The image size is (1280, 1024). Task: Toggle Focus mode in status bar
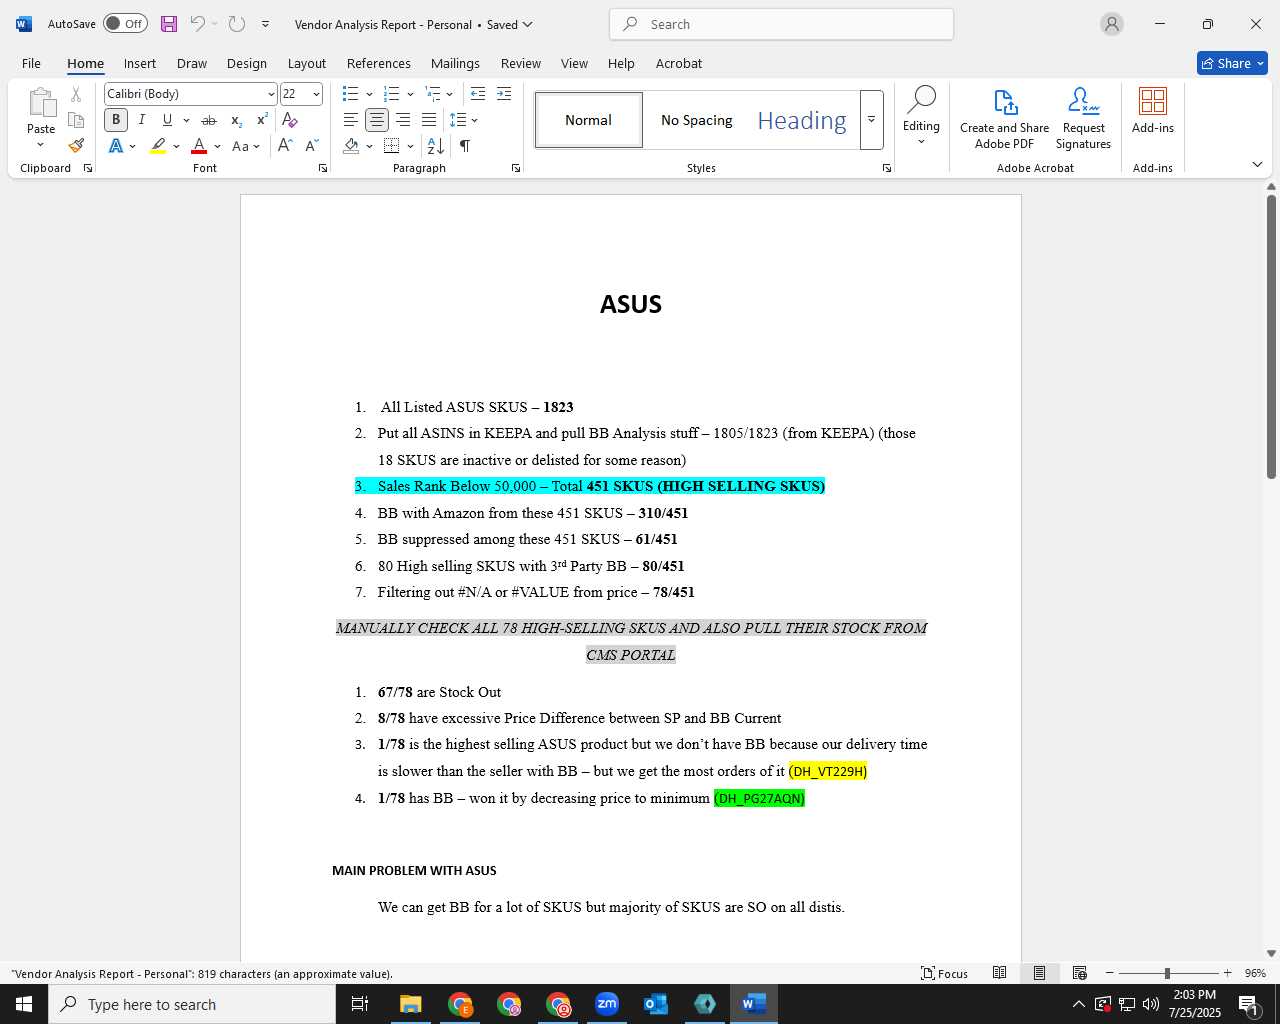[945, 973]
